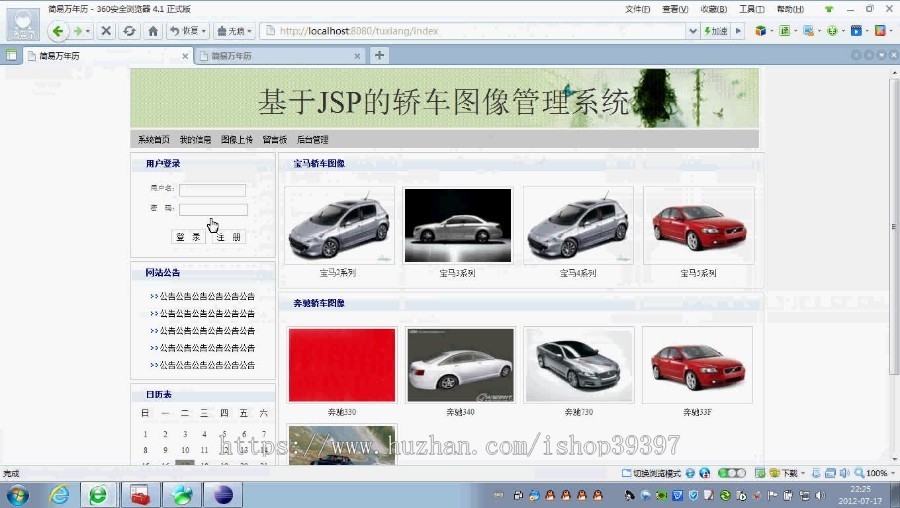Open the 奔驰33F red car thumbnail
The width and height of the screenshot is (900, 508).
(x=697, y=365)
